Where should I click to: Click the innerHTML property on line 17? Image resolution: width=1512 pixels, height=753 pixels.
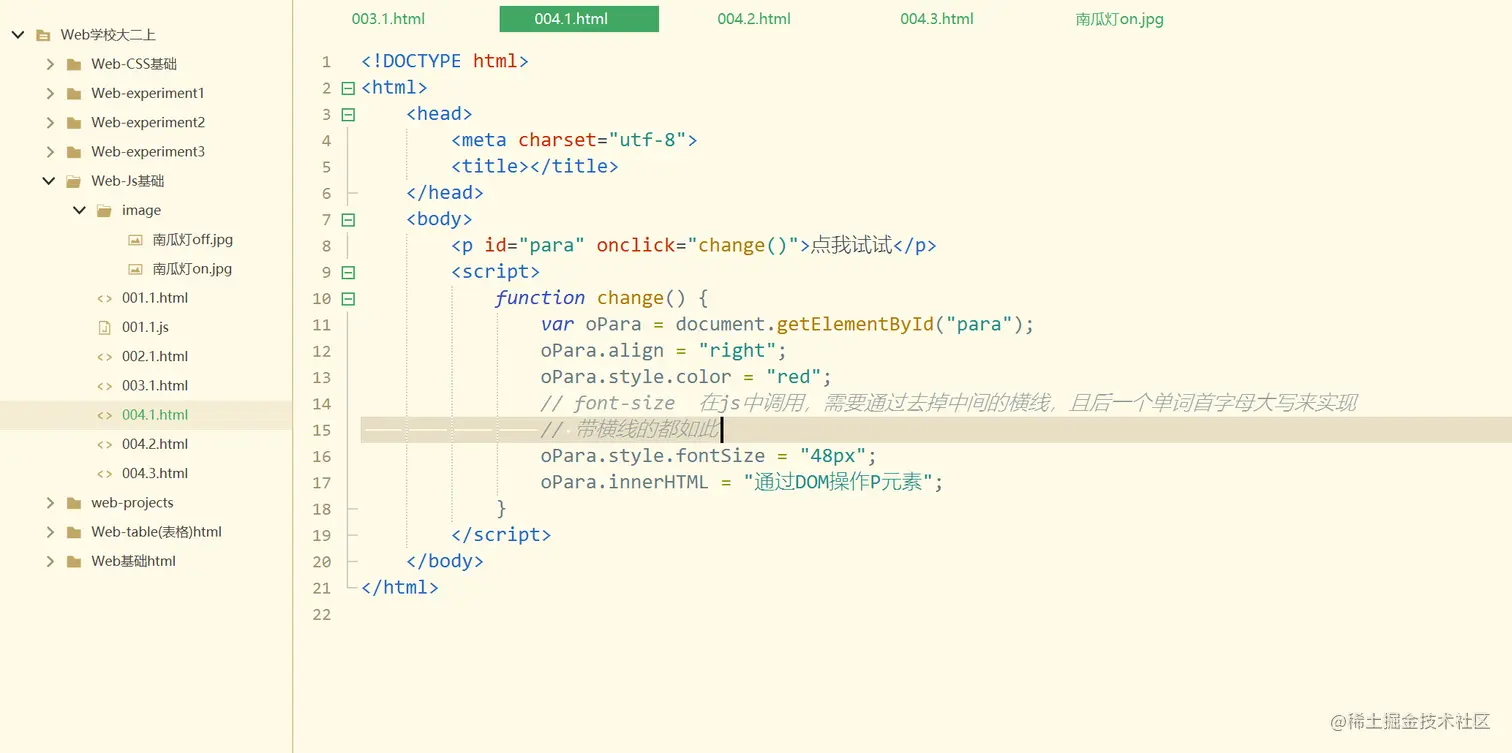coord(658,482)
